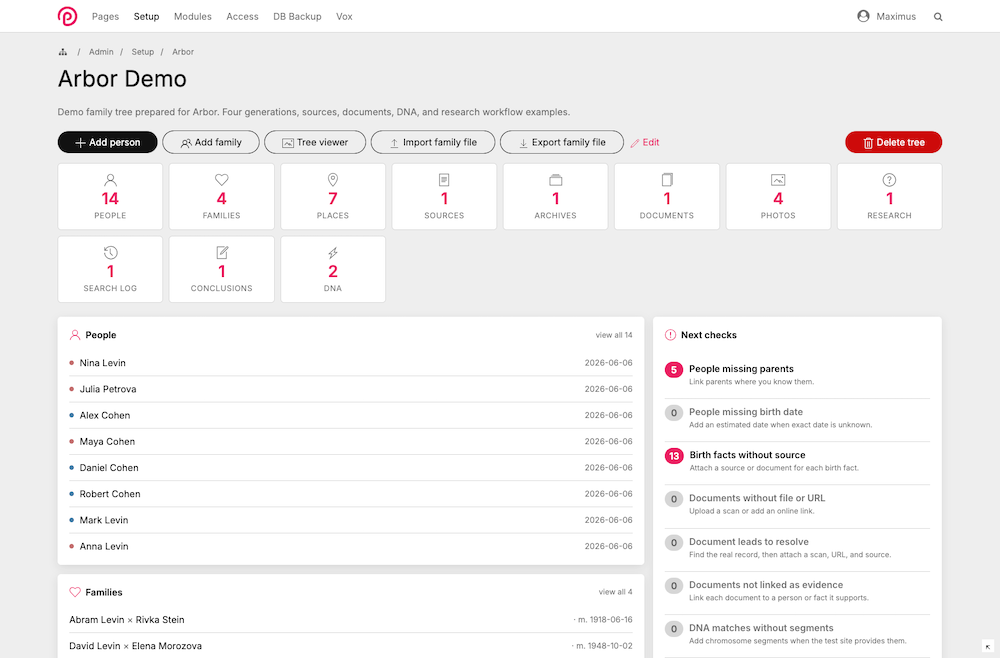Click the 13 badge for birth facts
The image size is (1000, 658).
click(673, 456)
